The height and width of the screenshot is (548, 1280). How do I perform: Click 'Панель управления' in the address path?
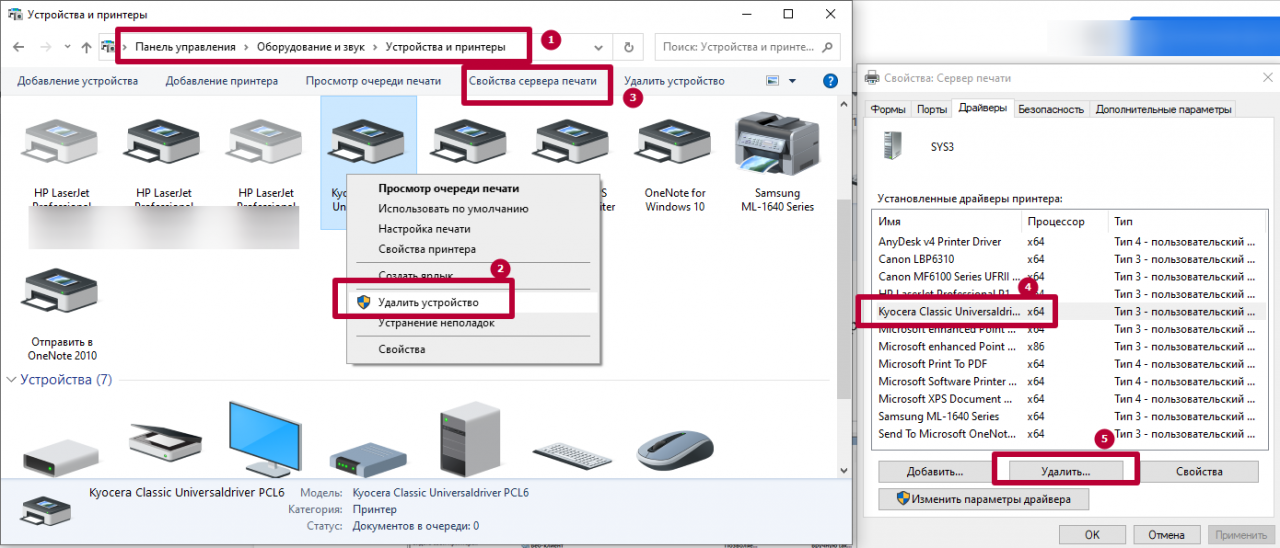[185, 47]
